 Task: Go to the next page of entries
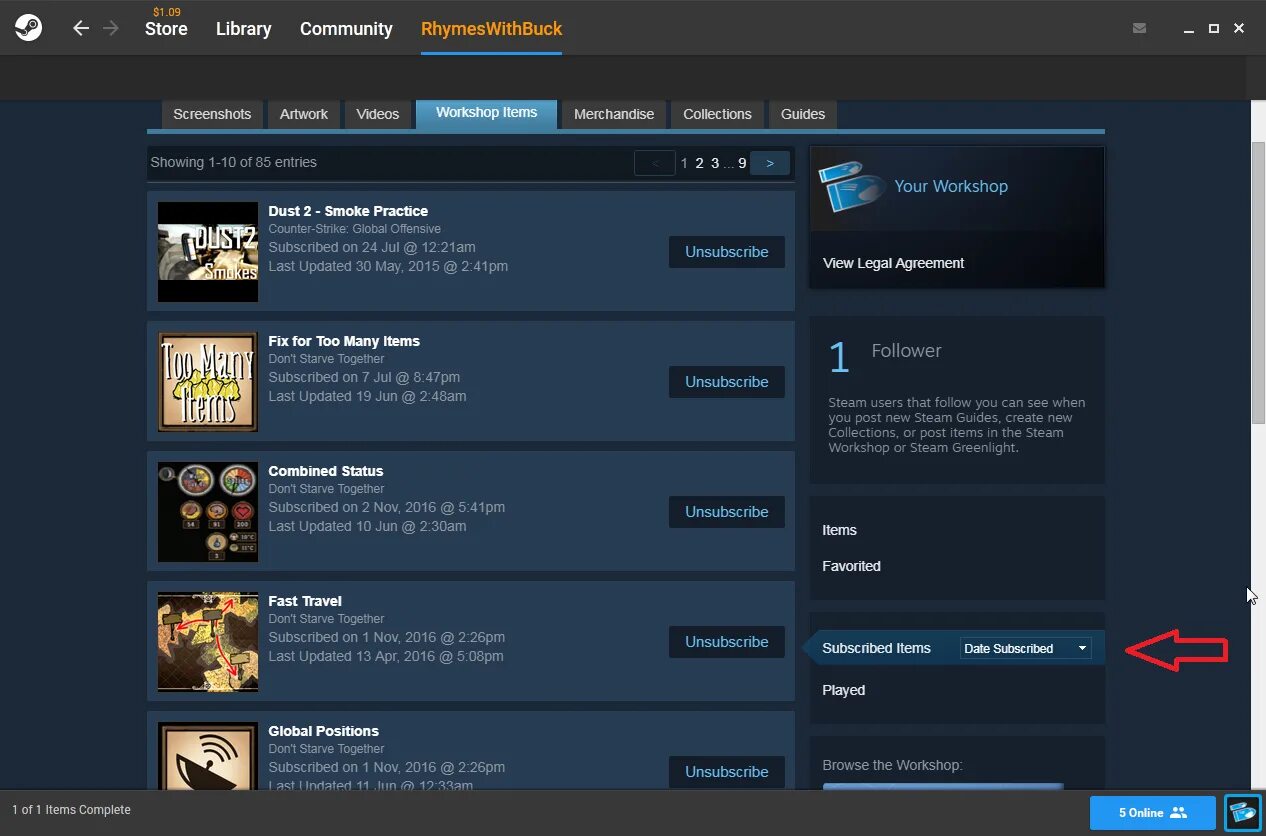tap(770, 163)
